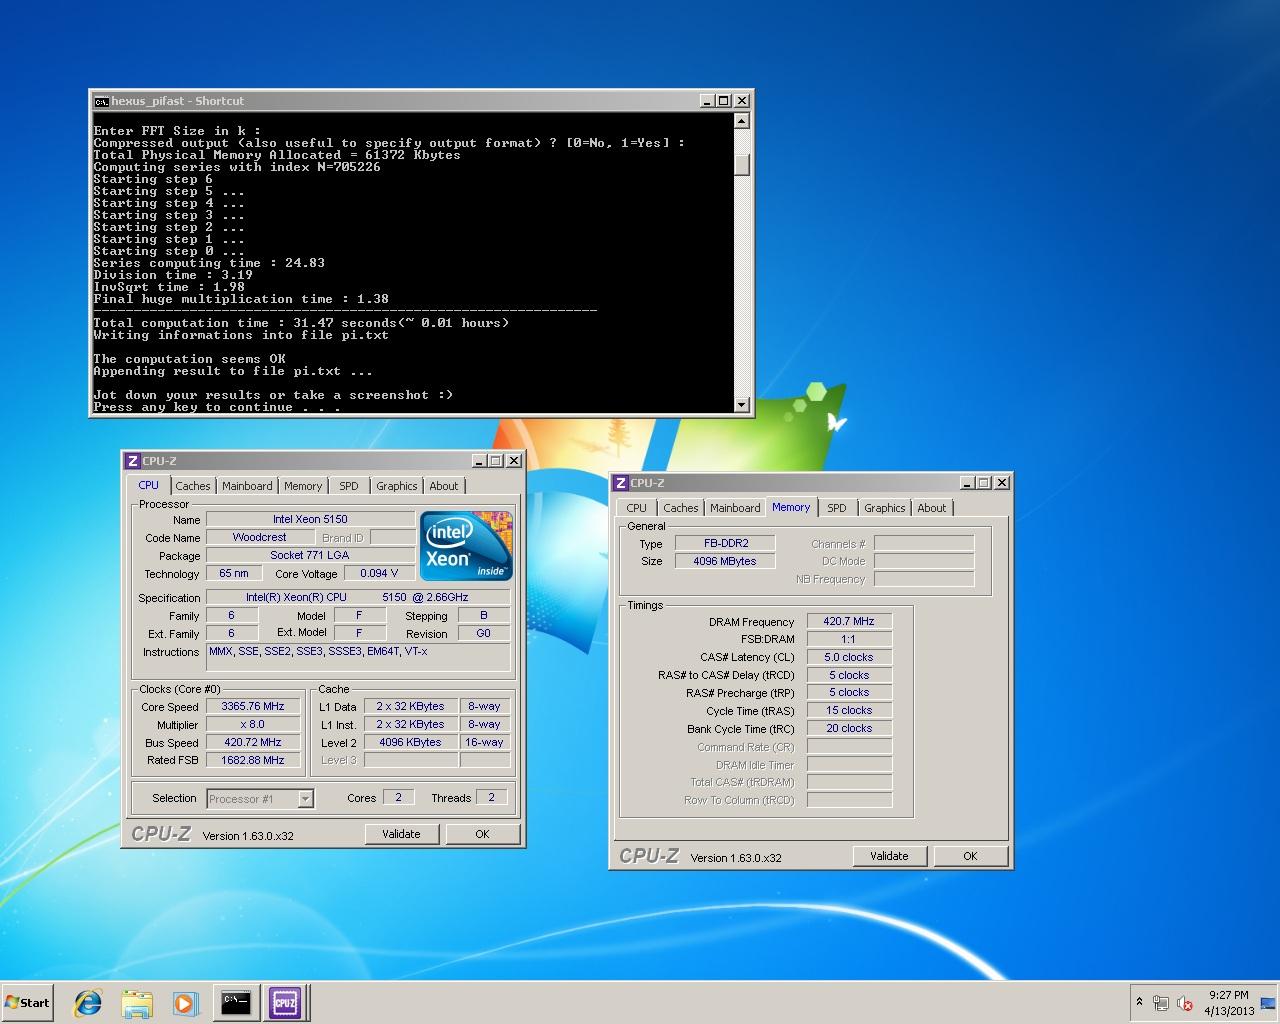The image size is (1280, 1024).
Task: Open Memory tab in left CPU-Z
Action: click(303, 486)
